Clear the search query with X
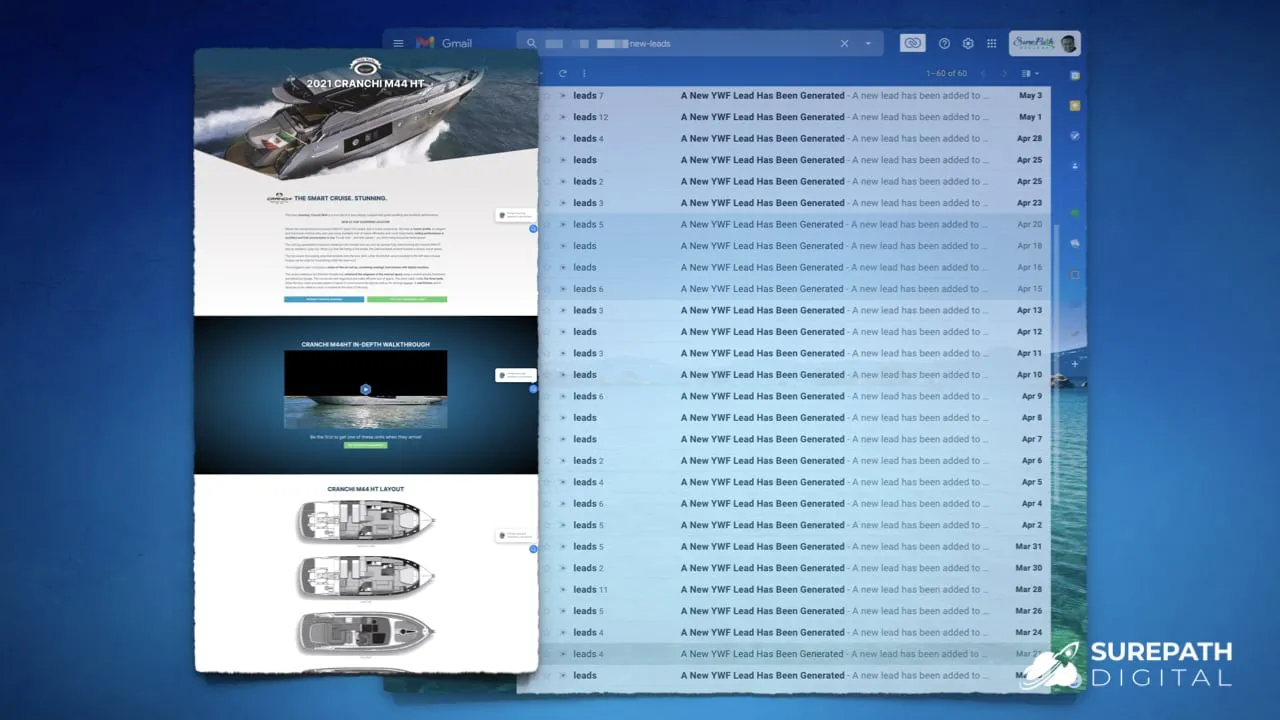The image size is (1280, 720). [844, 44]
